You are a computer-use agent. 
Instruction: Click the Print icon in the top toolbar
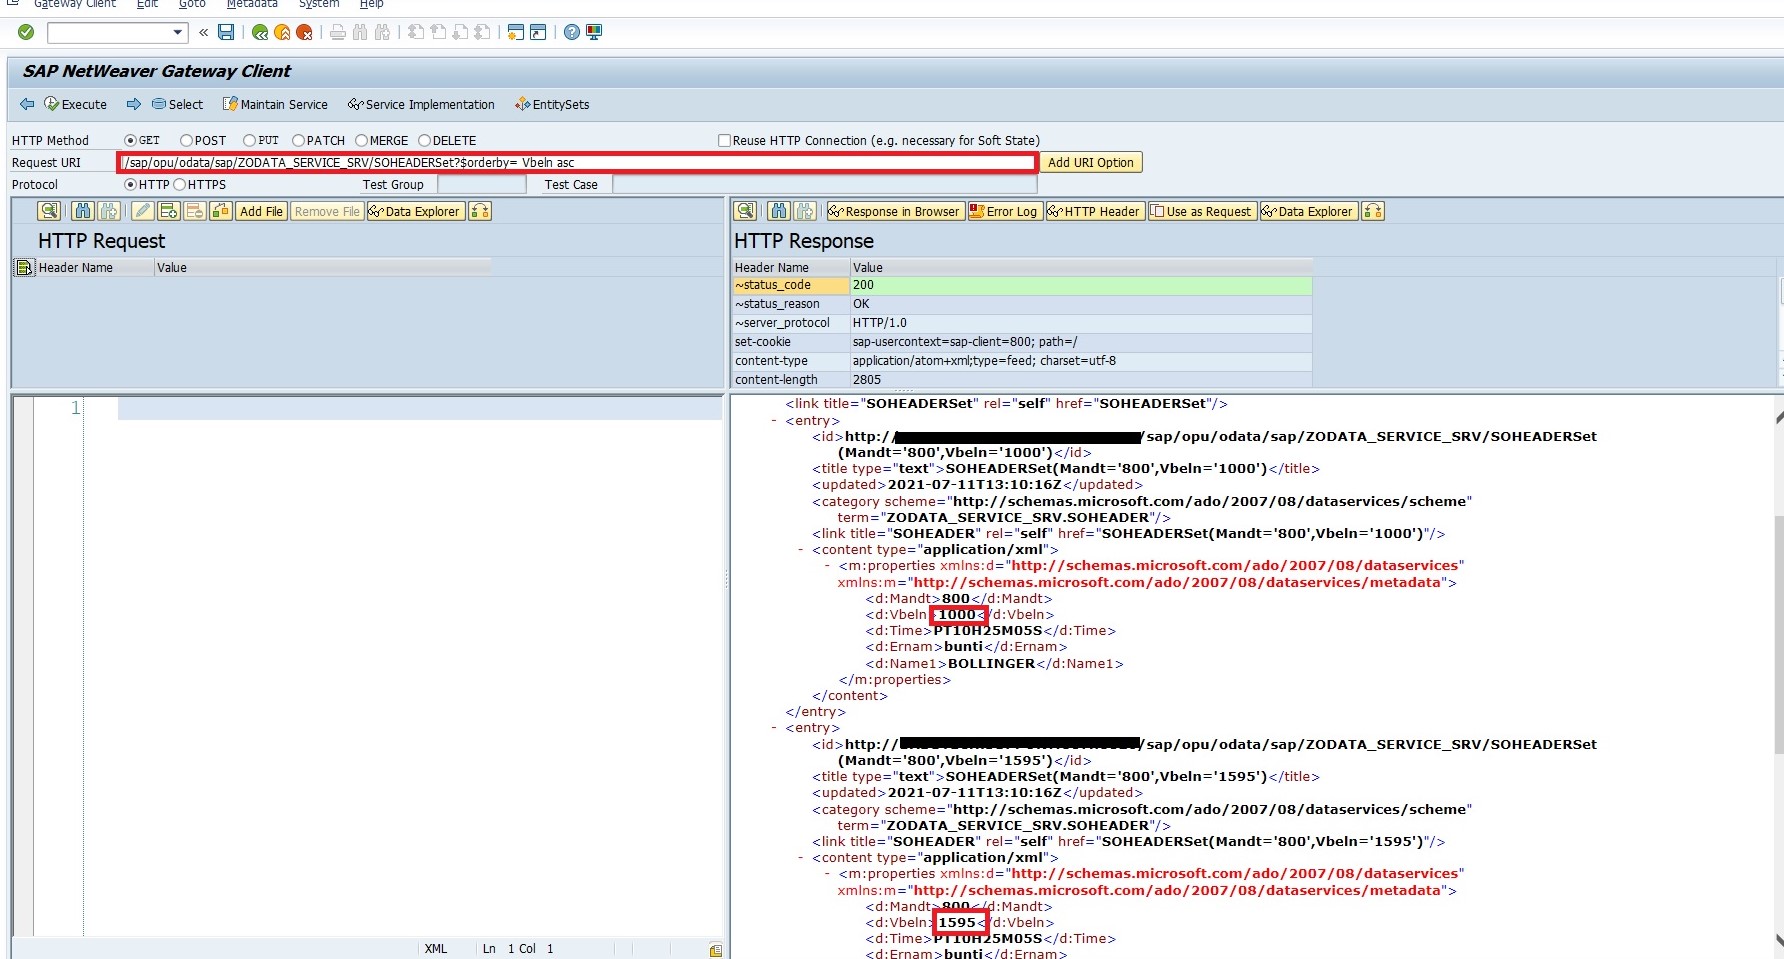(336, 32)
